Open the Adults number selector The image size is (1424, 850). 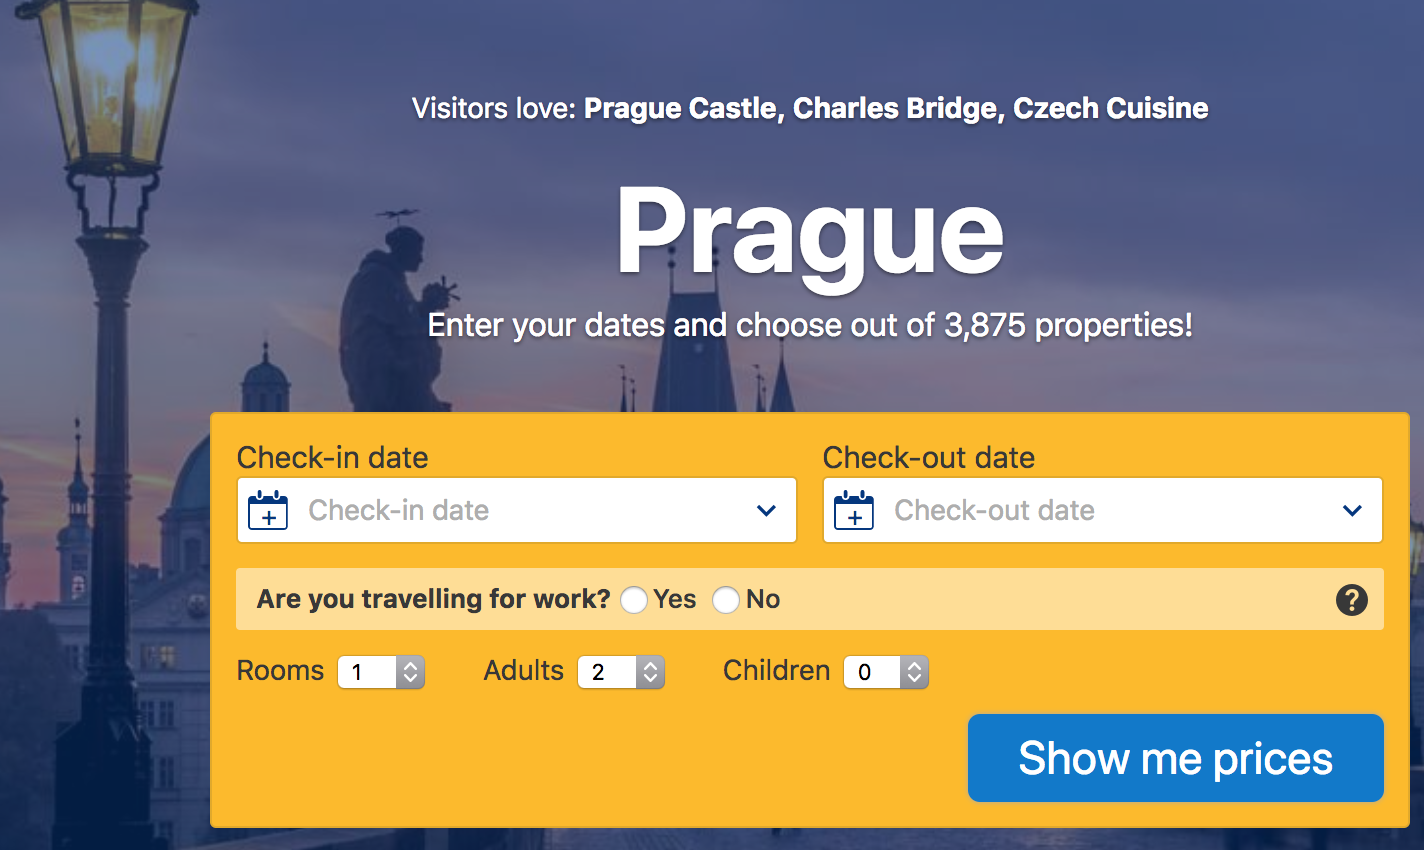621,672
